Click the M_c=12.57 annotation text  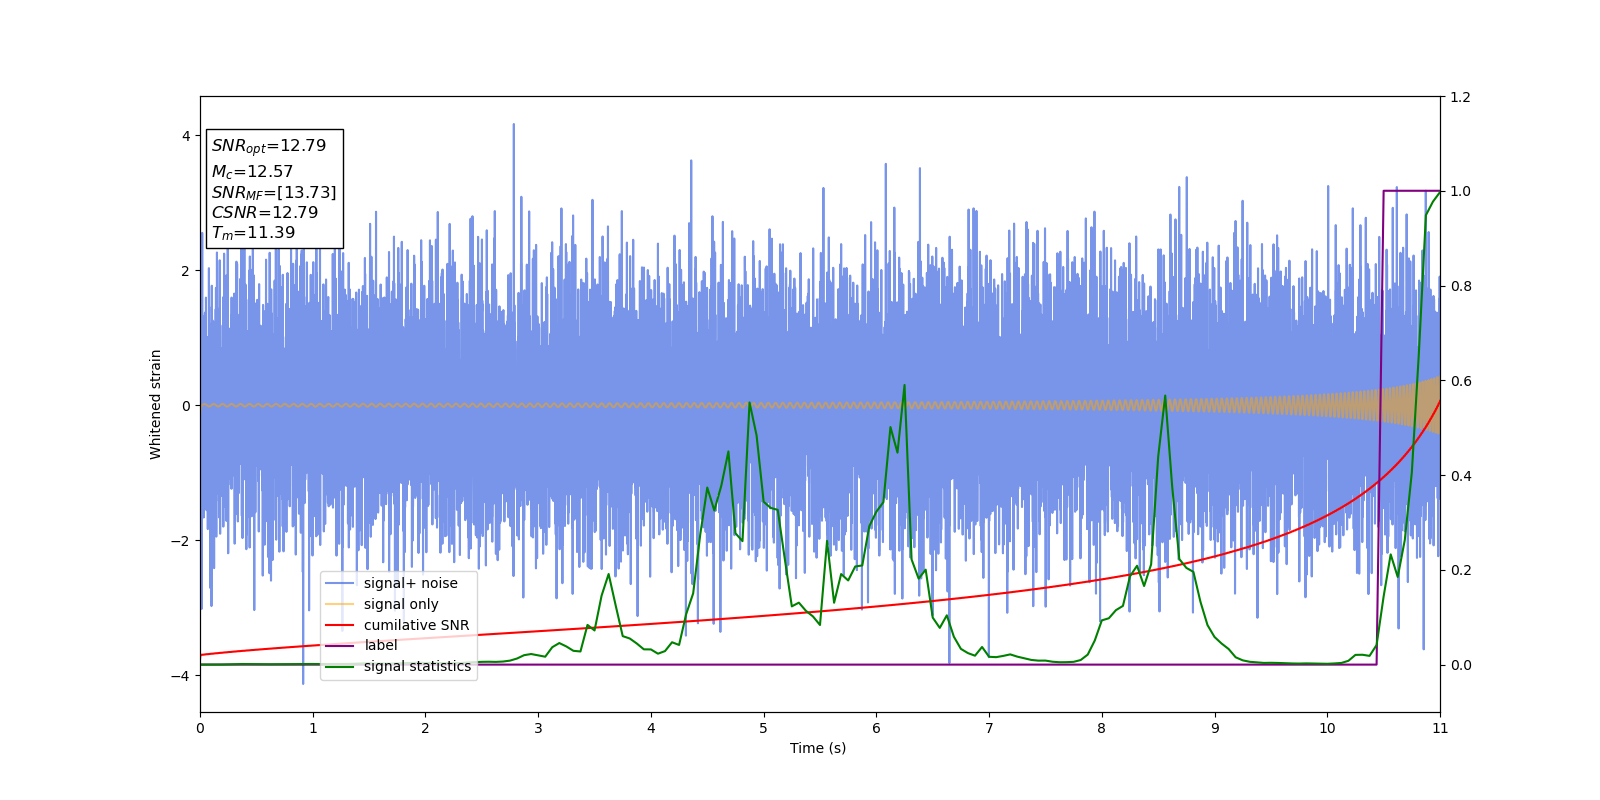coord(252,172)
